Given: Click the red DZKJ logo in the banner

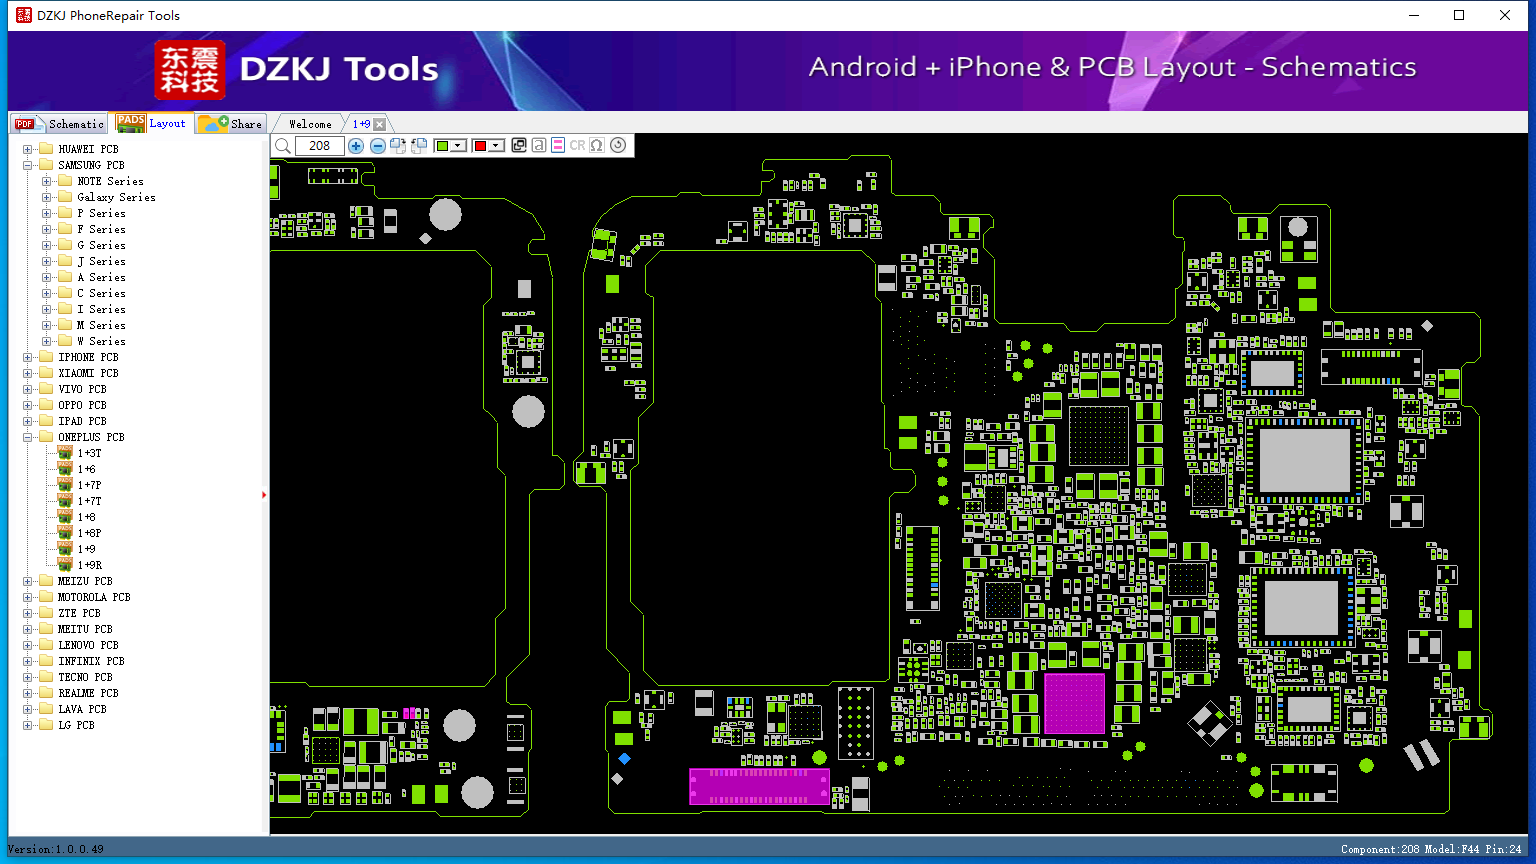Looking at the screenshot, I should click(x=190, y=70).
